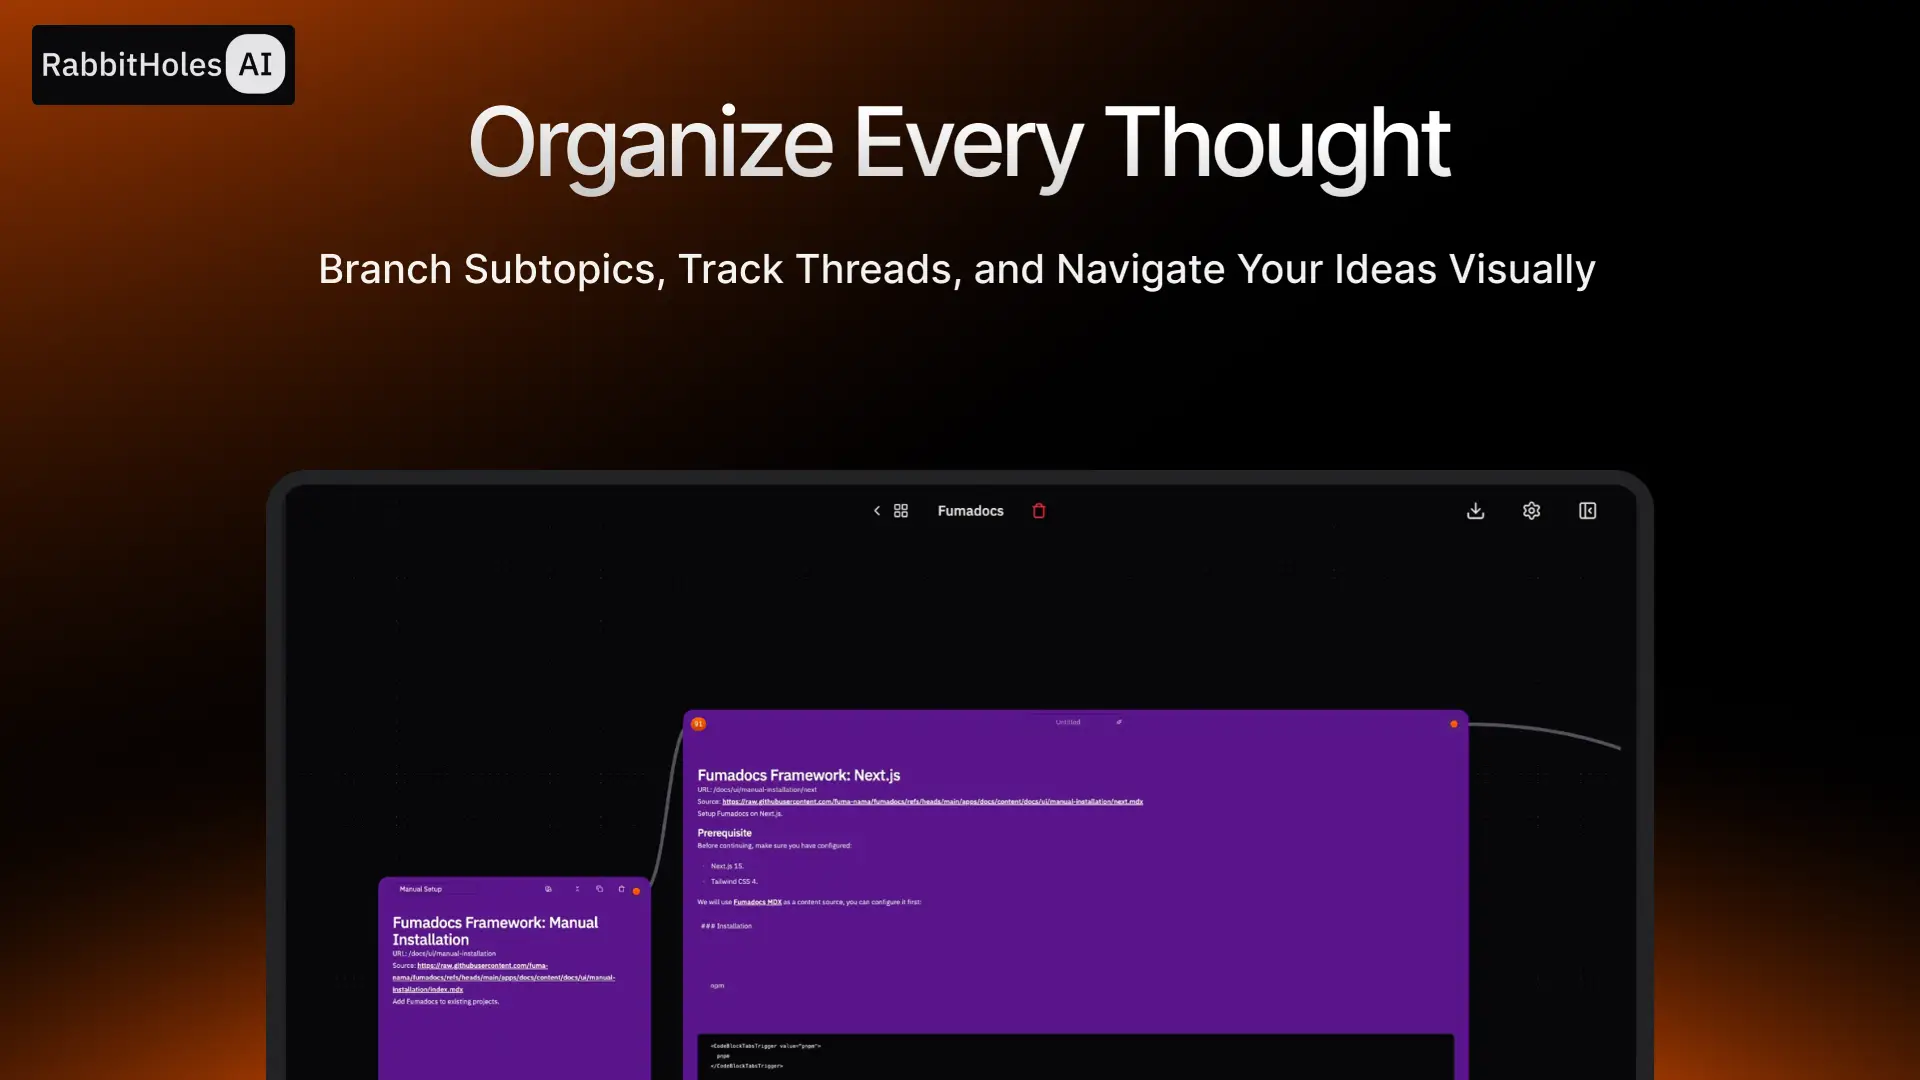Collapse the side panel with the panel icon
1920x1080 pixels.
(1587, 510)
